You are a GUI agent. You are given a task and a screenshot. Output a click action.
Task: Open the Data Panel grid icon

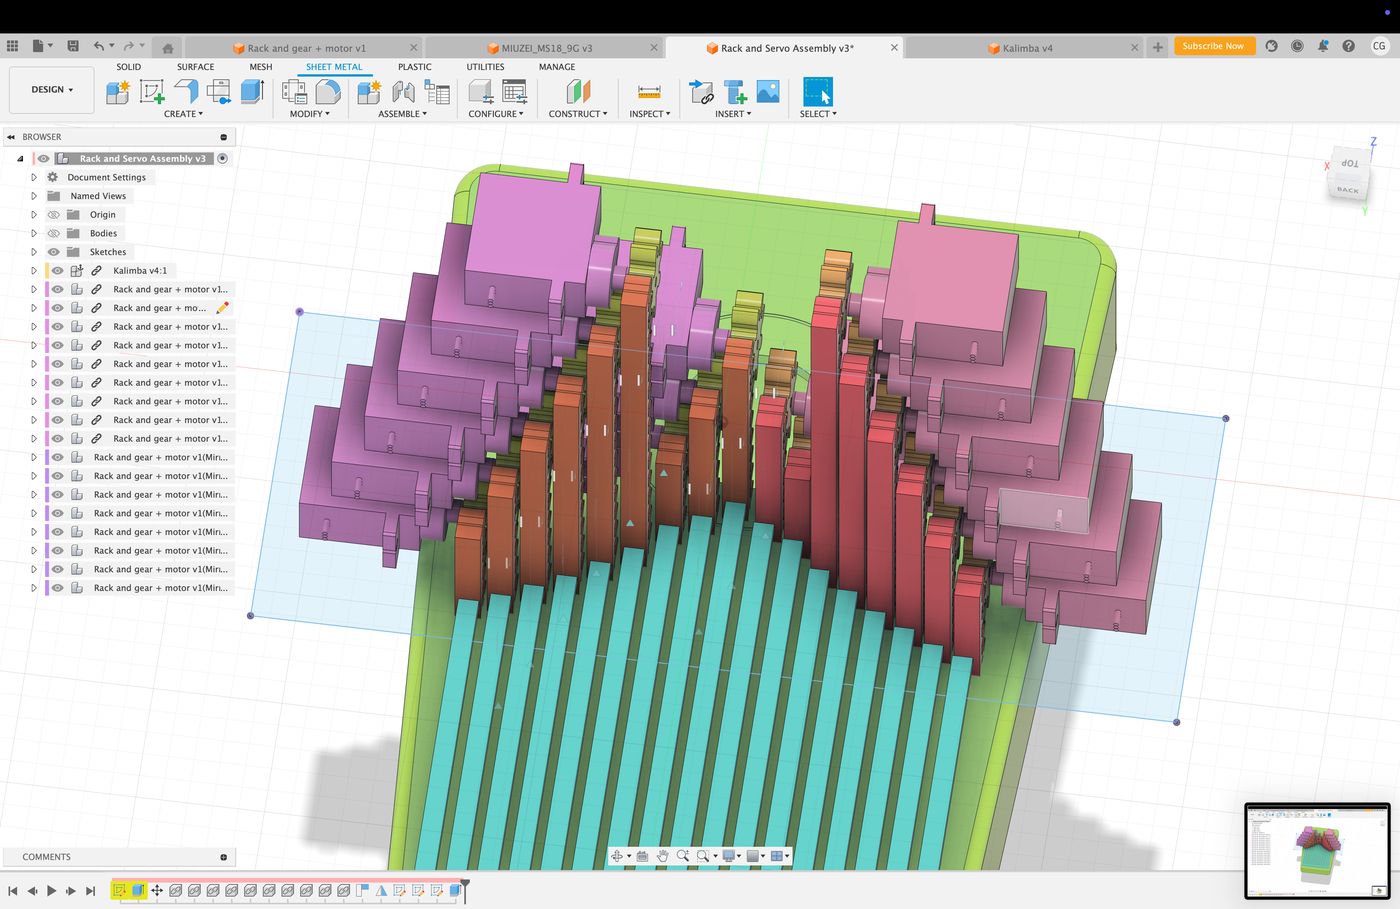12,46
